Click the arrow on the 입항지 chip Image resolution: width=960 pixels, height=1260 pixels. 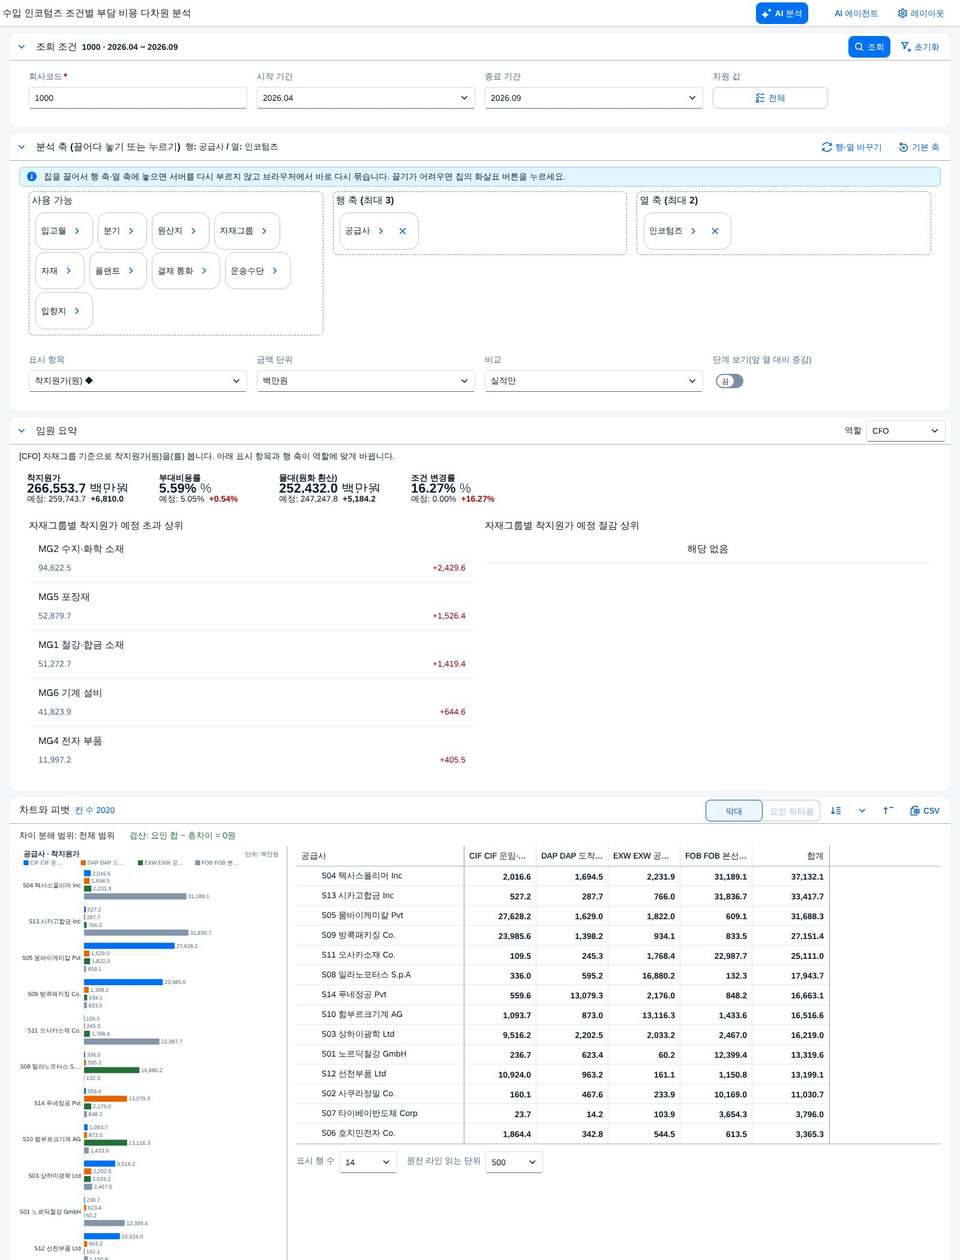pos(77,311)
